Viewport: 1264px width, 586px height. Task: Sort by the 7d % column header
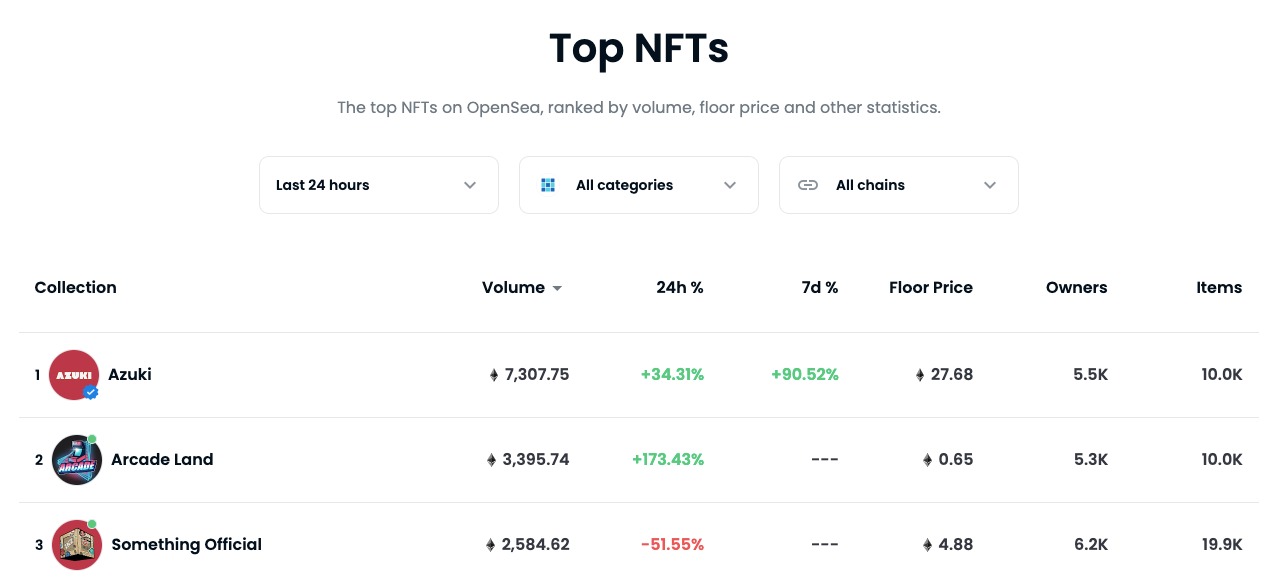point(818,288)
